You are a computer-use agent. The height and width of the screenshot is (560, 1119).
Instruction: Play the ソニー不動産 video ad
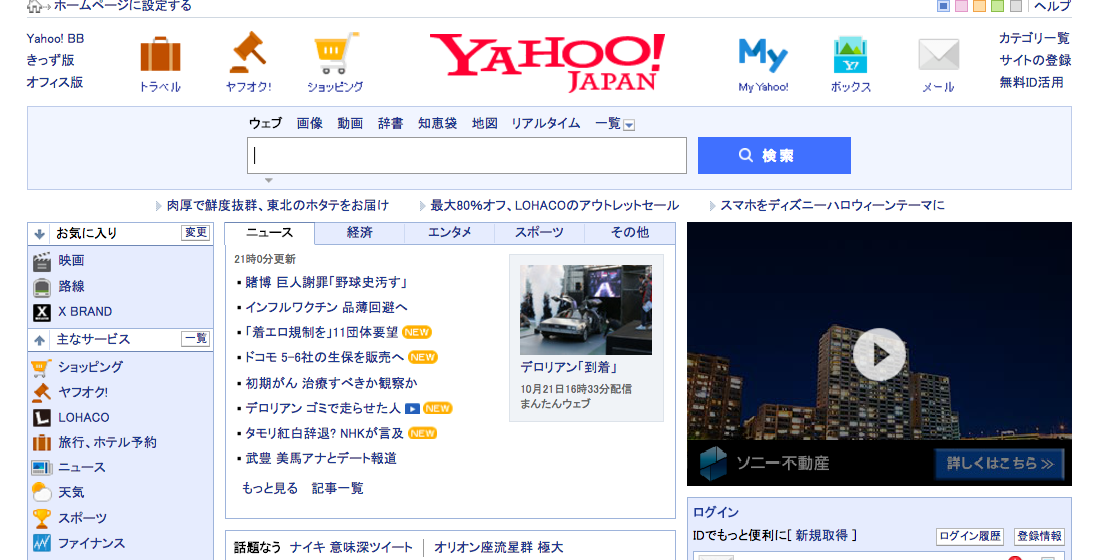[879, 354]
